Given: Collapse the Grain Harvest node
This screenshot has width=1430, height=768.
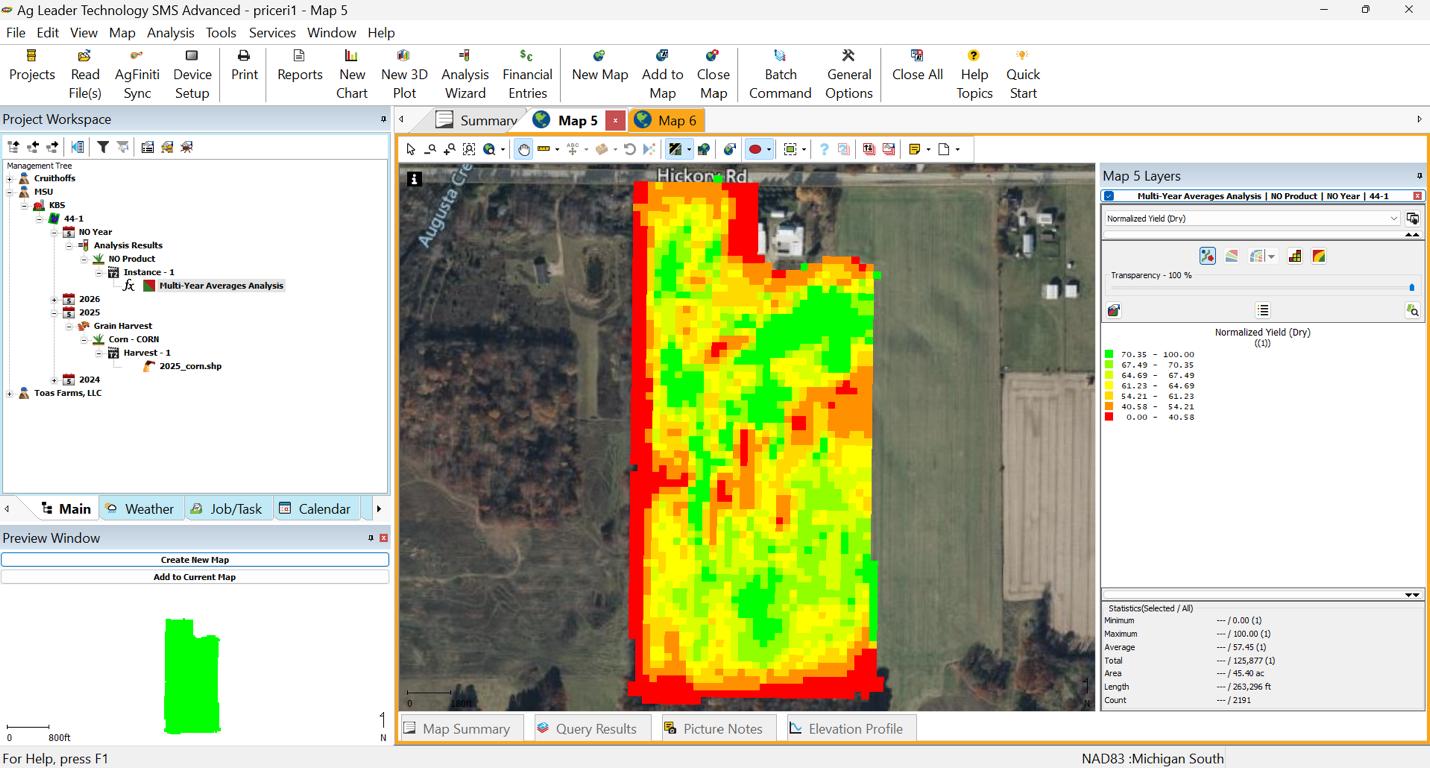Looking at the screenshot, I should click(x=70, y=326).
